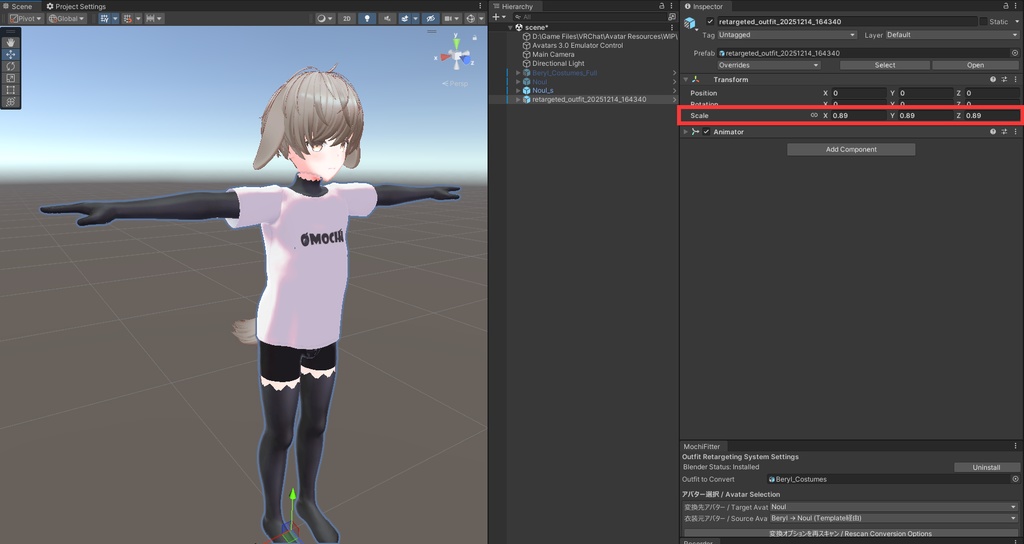Select the MochiFitter tab
The image size is (1024, 544).
[701, 447]
